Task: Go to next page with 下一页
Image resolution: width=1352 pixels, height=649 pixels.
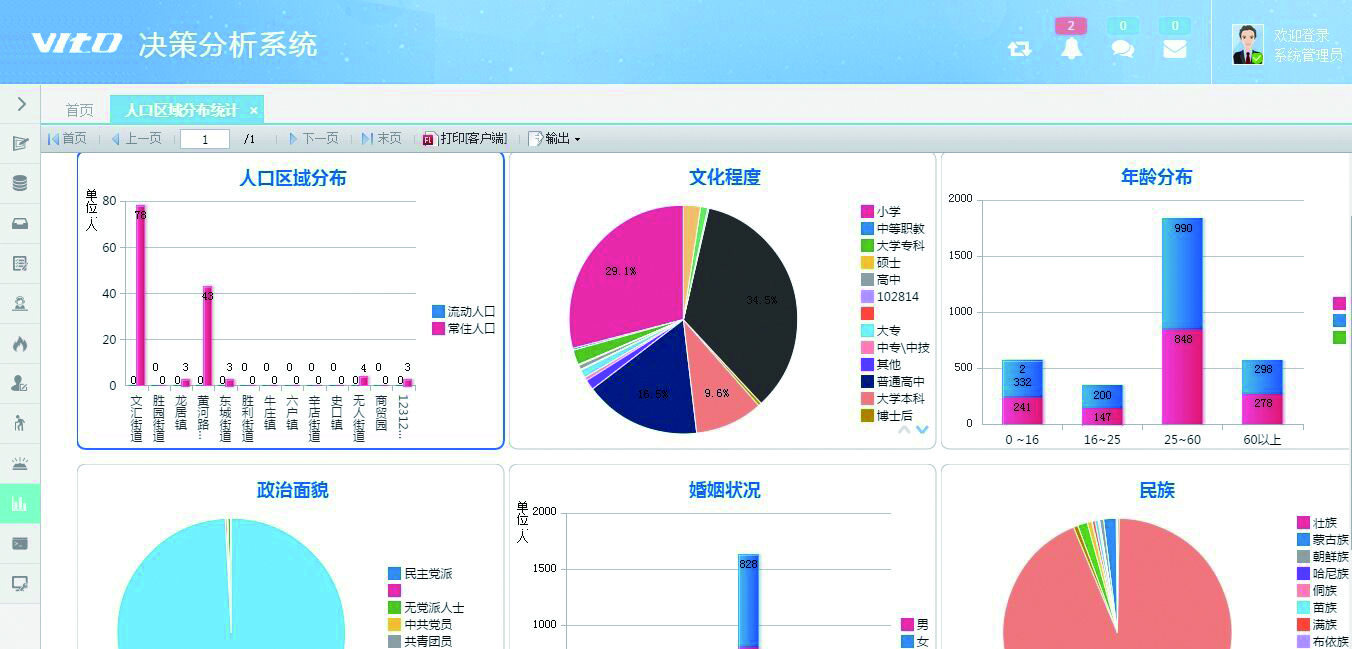Action: pyautogui.click(x=314, y=139)
